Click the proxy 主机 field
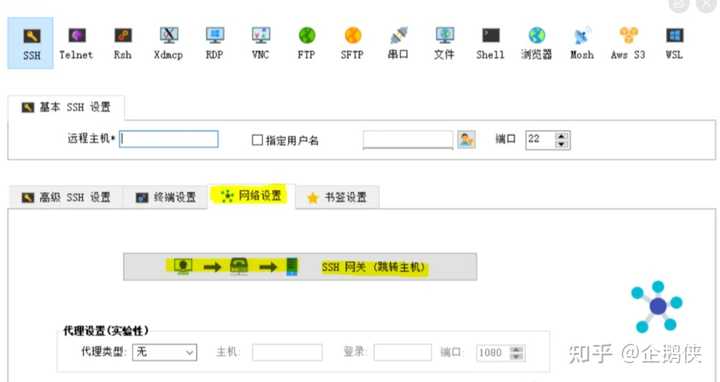Viewport: 720px width, 382px height. coord(287,353)
